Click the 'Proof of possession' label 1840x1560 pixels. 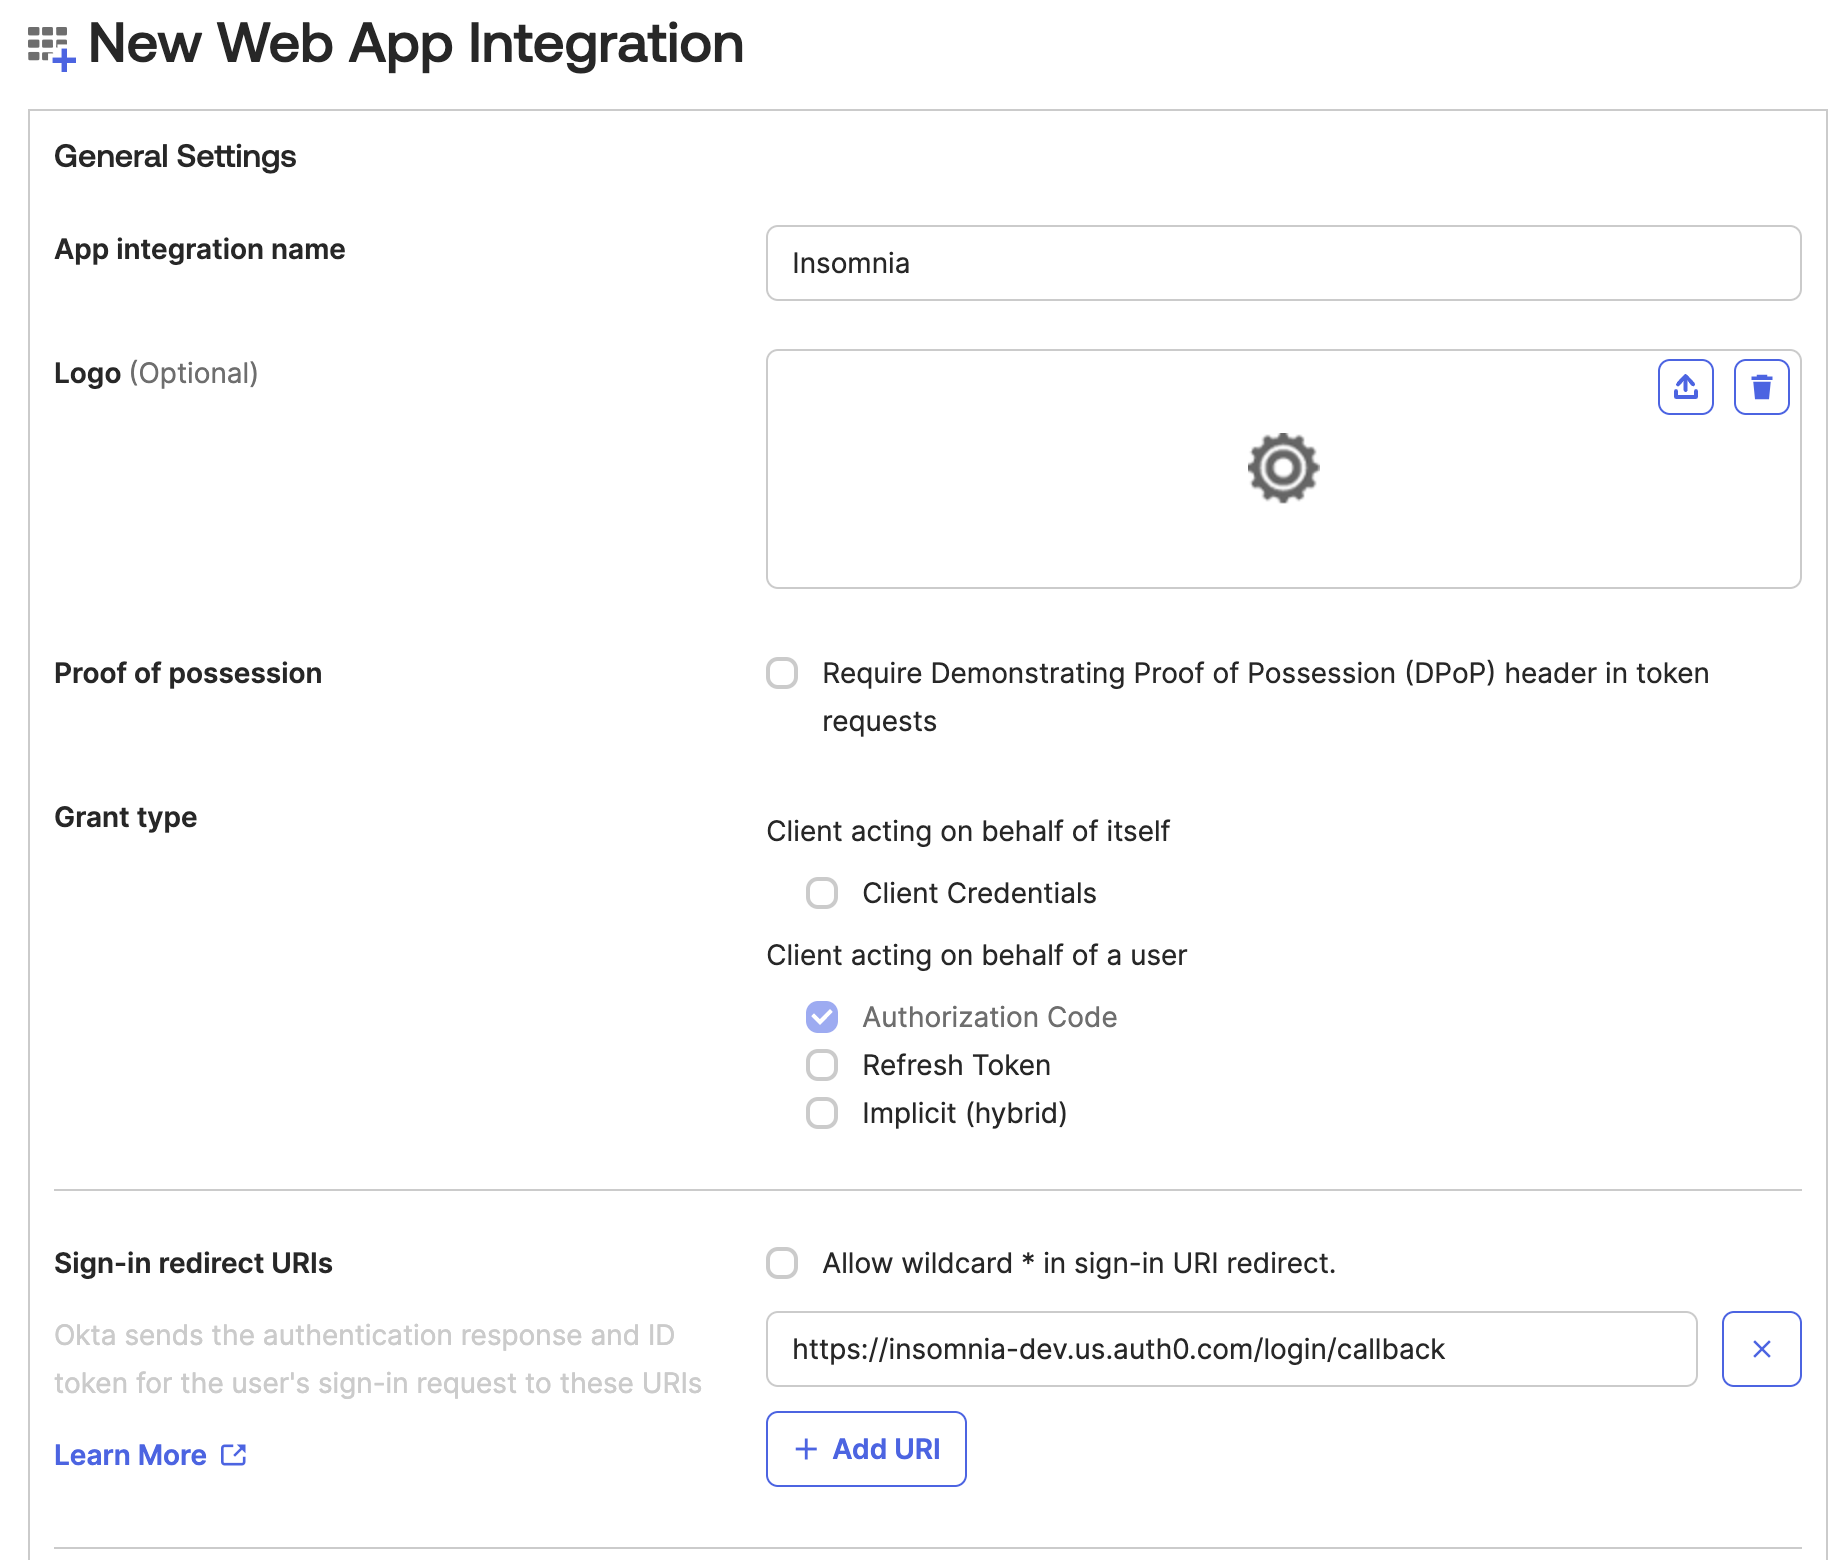[188, 673]
